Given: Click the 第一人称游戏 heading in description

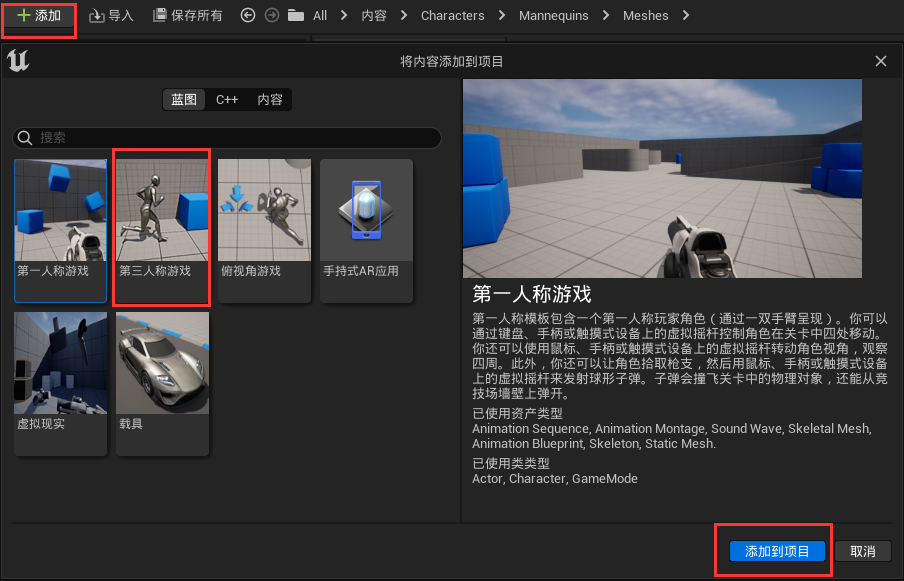Looking at the screenshot, I should coord(532,295).
